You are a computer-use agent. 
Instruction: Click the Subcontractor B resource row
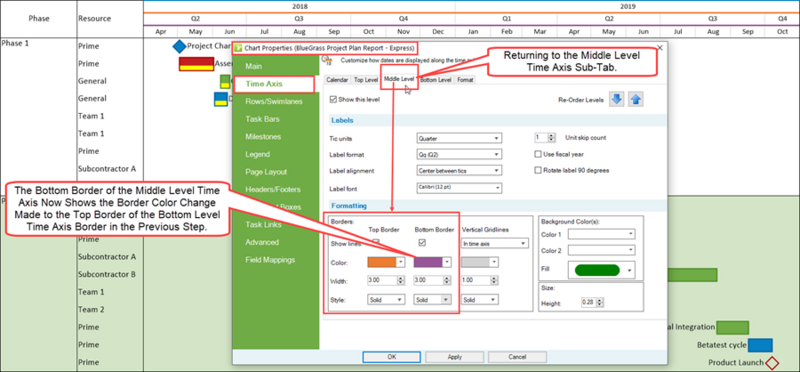(x=107, y=275)
